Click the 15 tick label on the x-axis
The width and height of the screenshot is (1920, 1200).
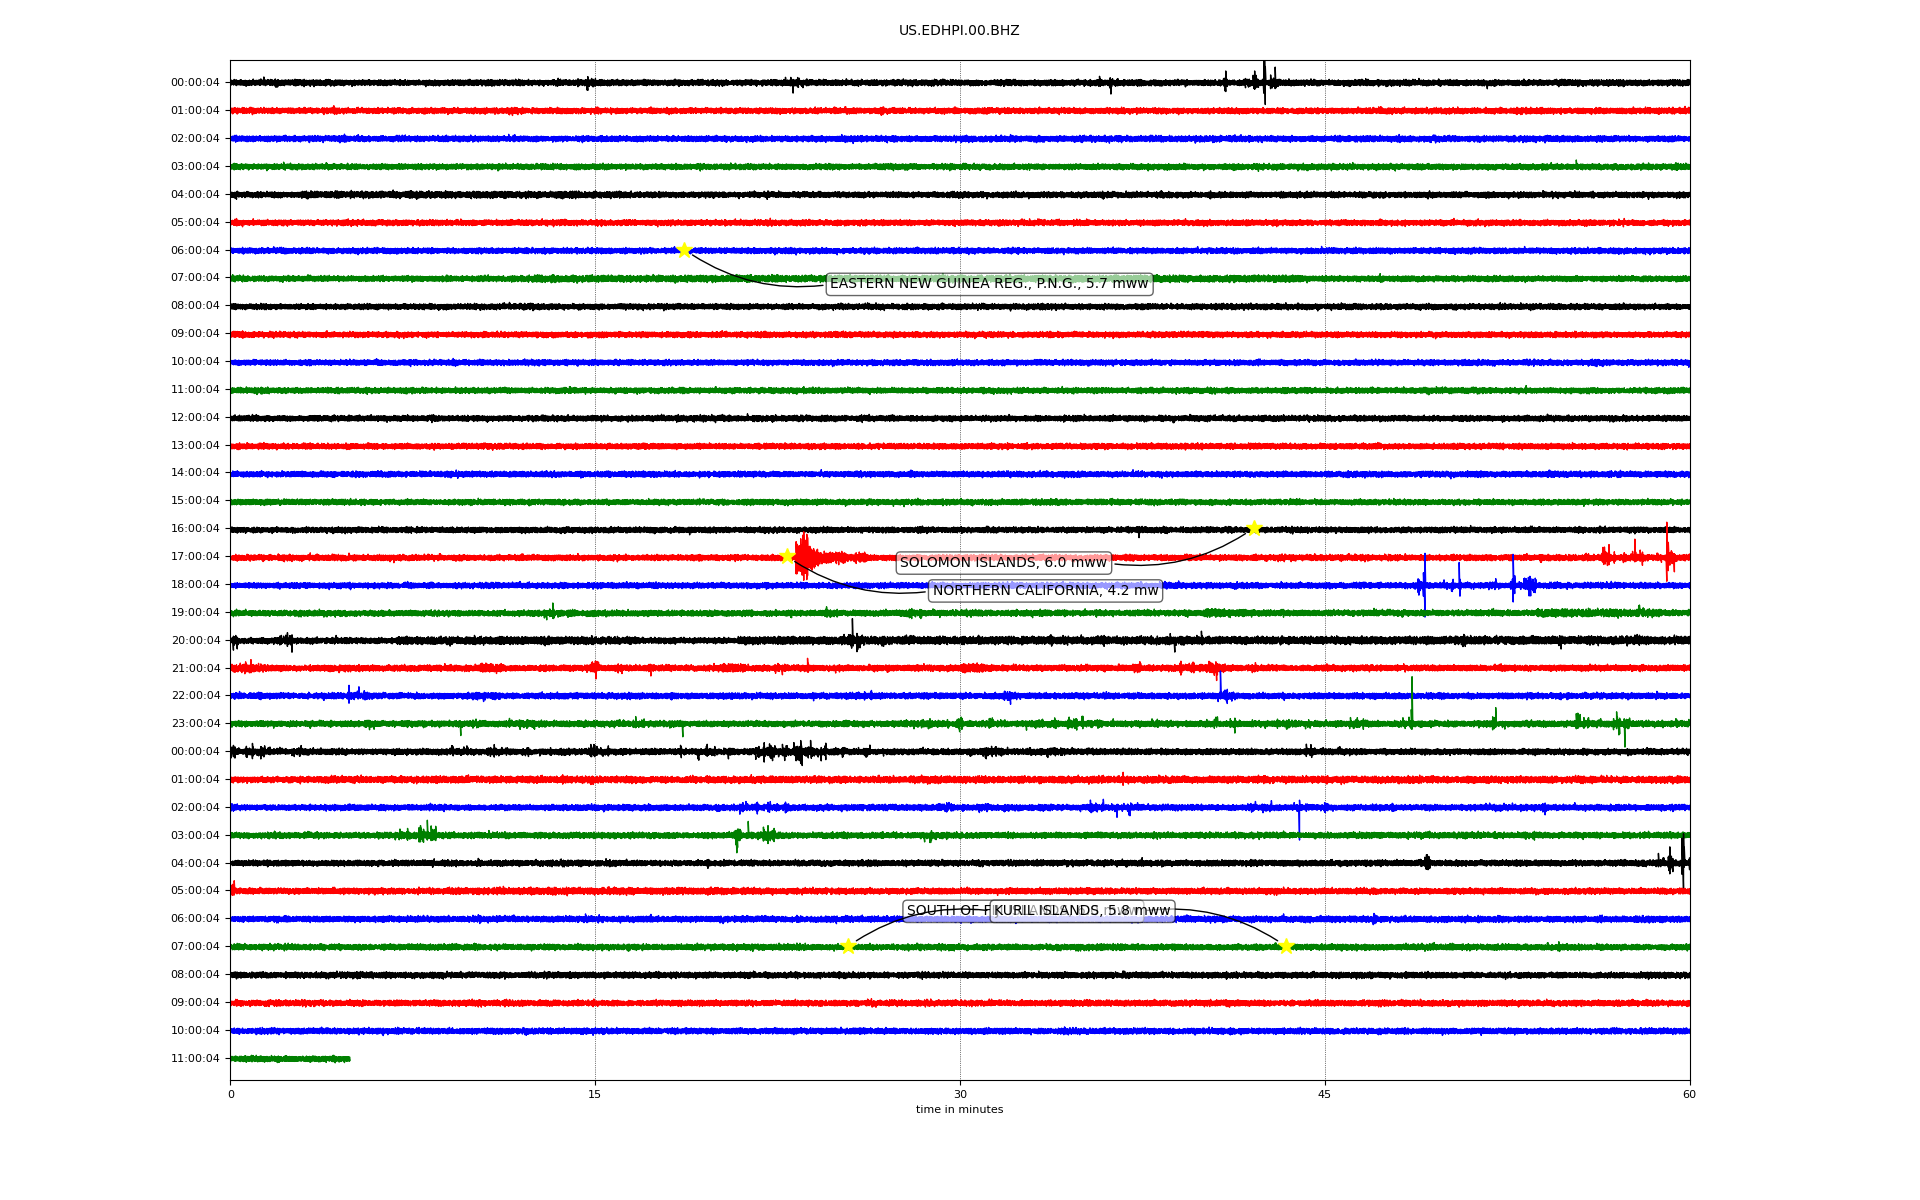click(x=595, y=1094)
